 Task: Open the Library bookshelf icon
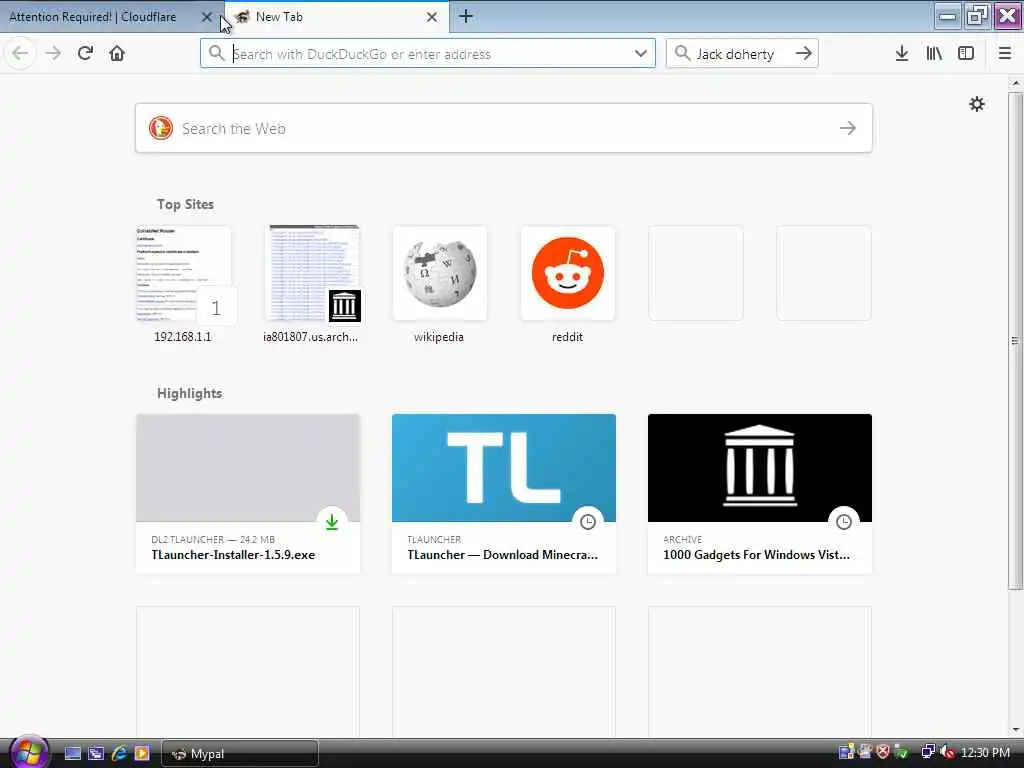point(934,54)
